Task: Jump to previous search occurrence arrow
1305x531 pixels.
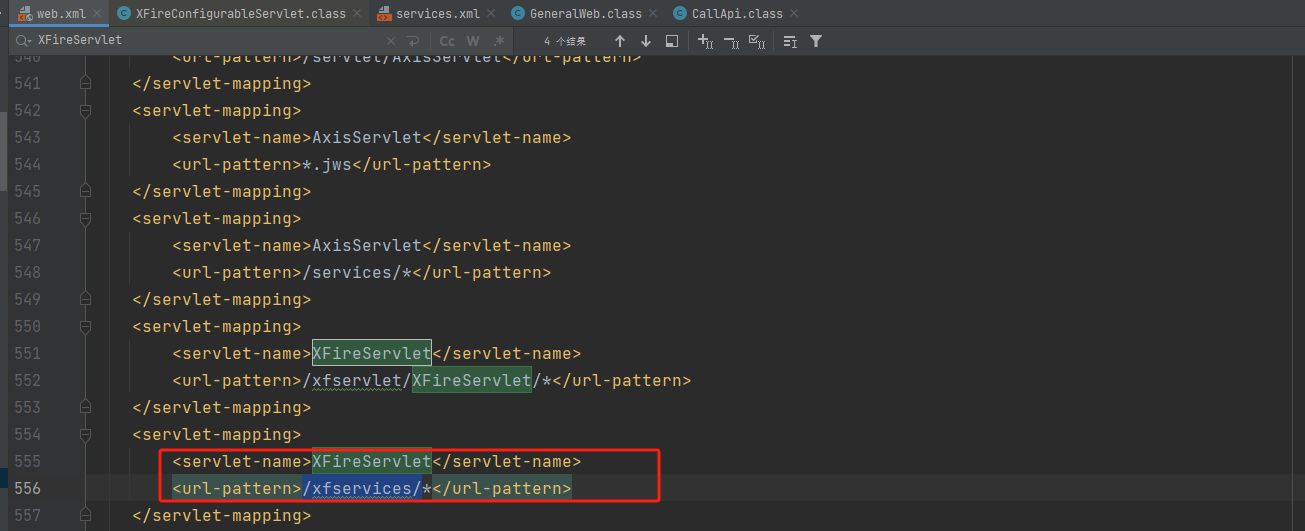Action: pos(620,41)
